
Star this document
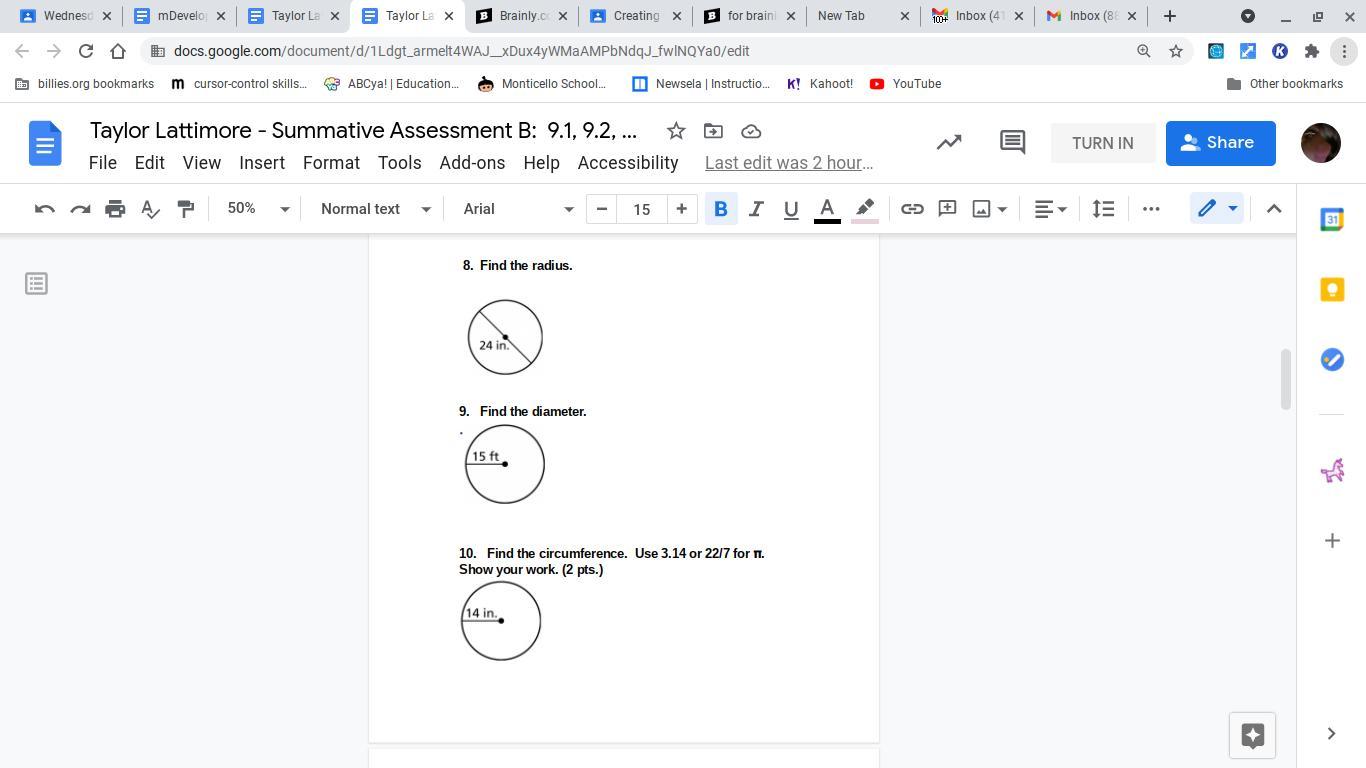click(676, 131)
